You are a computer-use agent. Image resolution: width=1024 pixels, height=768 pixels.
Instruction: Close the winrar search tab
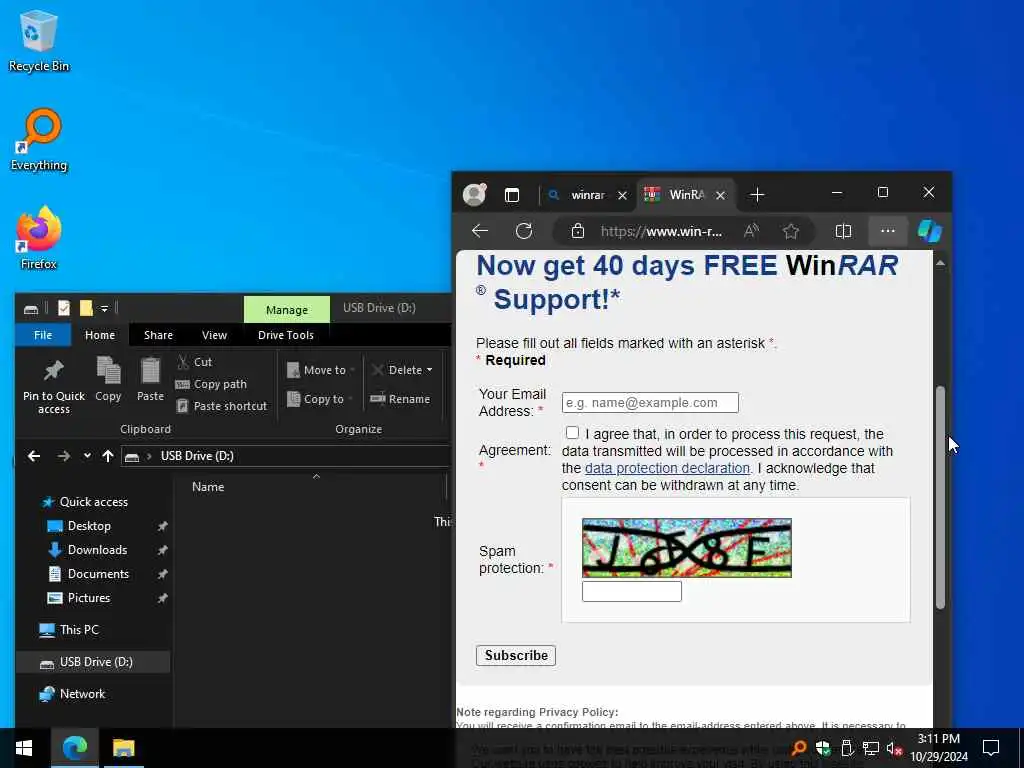tap(622, 195)
